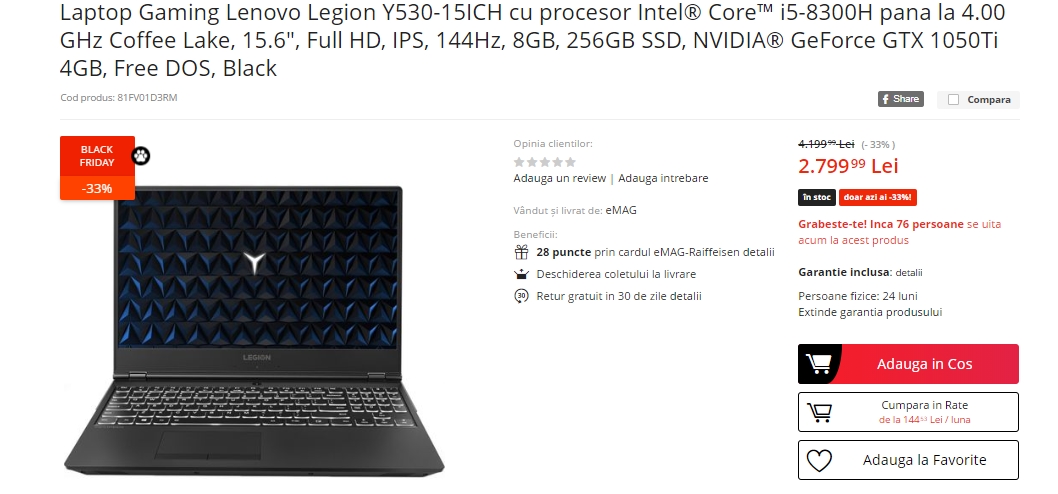Click the 30-day return icon
The width and height of the screenshot is (1058, 494).
point(521,296)
